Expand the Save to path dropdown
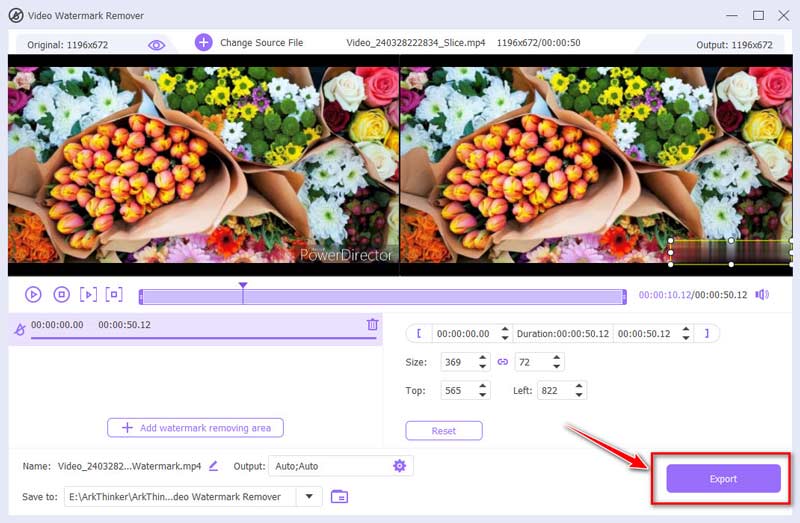The width and height of the screenshot is (800, 523). 309,496
